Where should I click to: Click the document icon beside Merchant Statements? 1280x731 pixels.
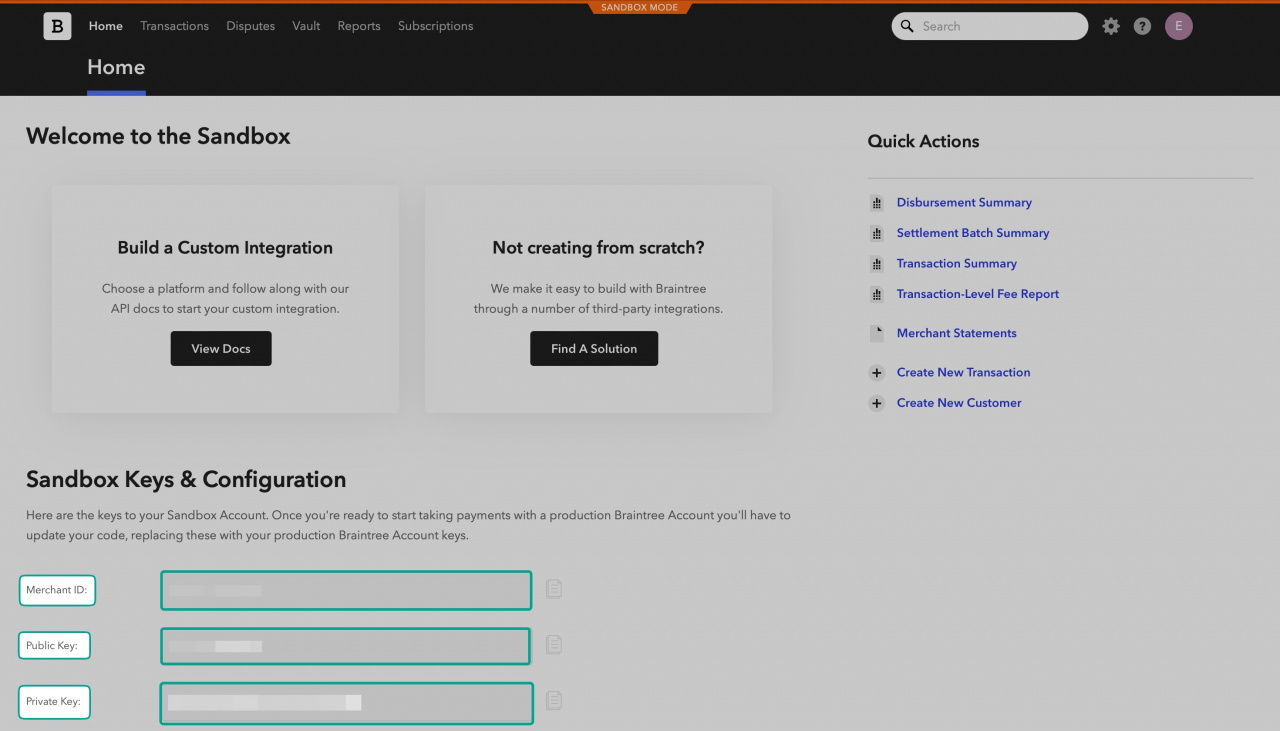pos(876,332)
